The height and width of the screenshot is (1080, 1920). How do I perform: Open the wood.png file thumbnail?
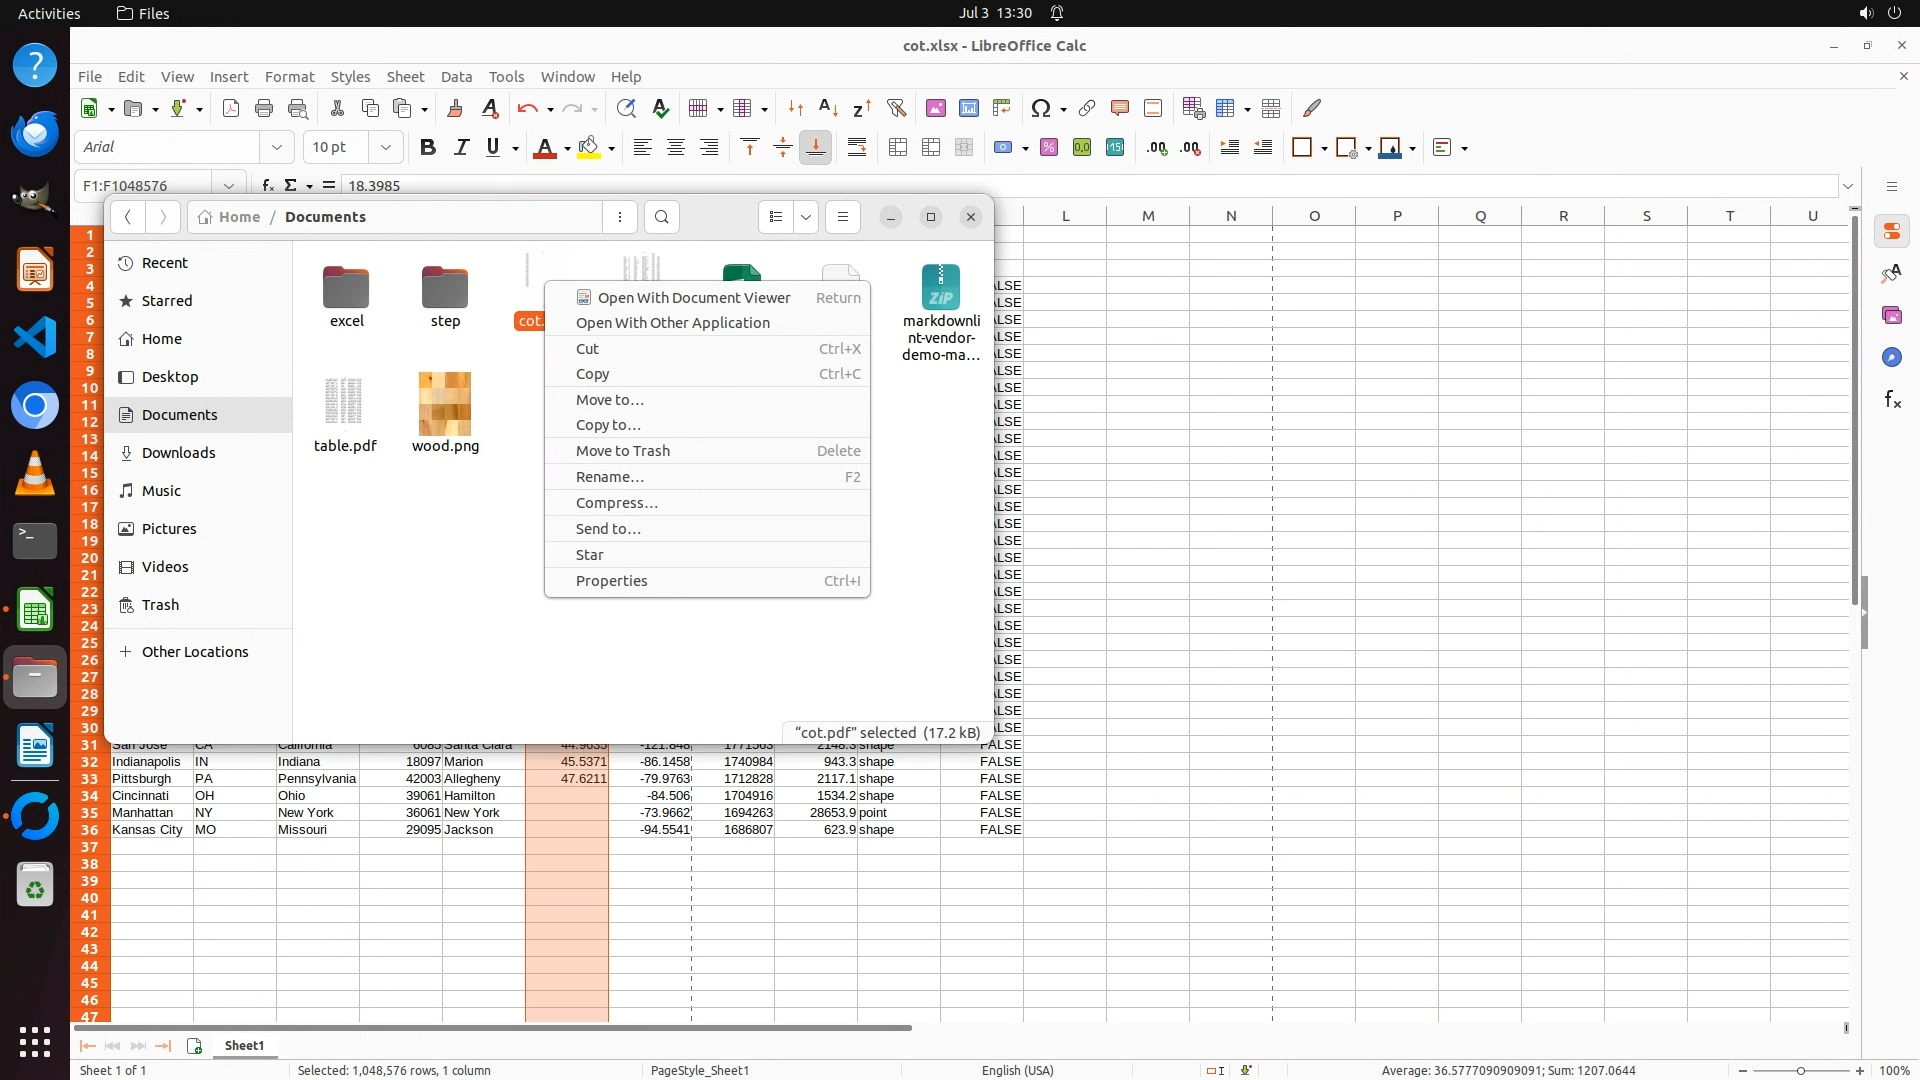445,403
